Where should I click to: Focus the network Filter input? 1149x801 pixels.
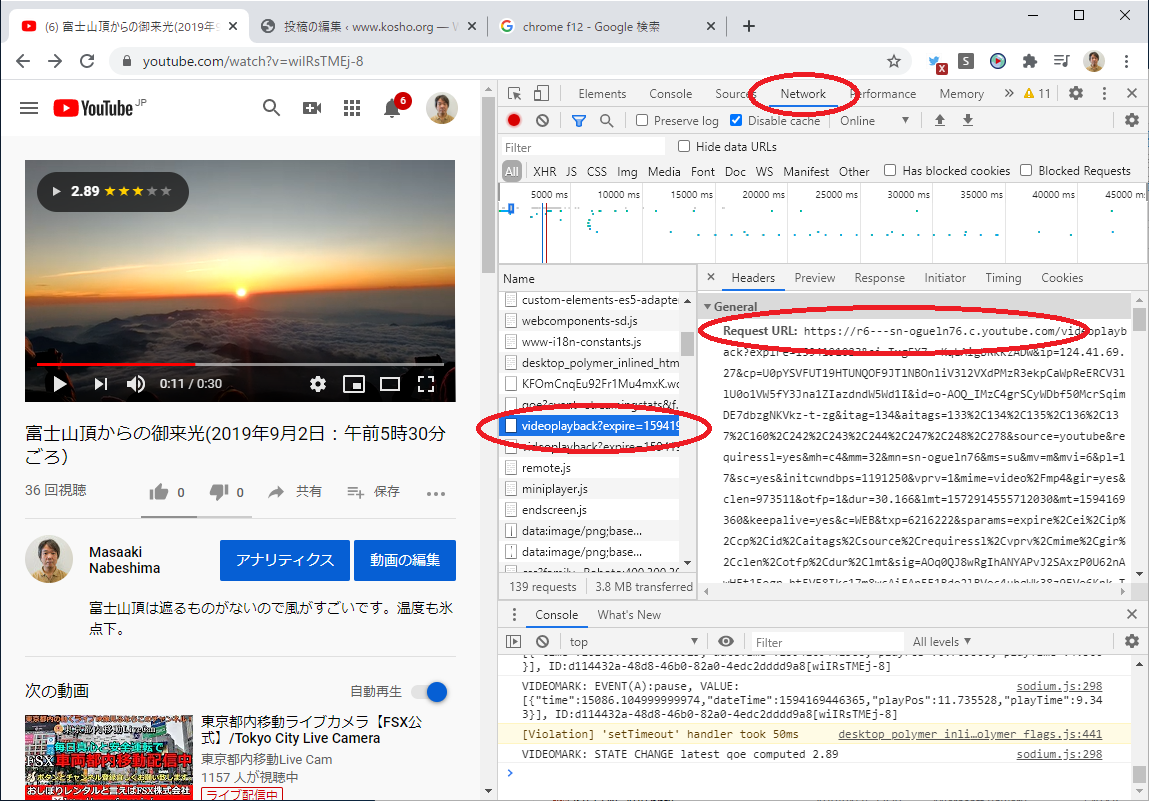coord(583,147)
